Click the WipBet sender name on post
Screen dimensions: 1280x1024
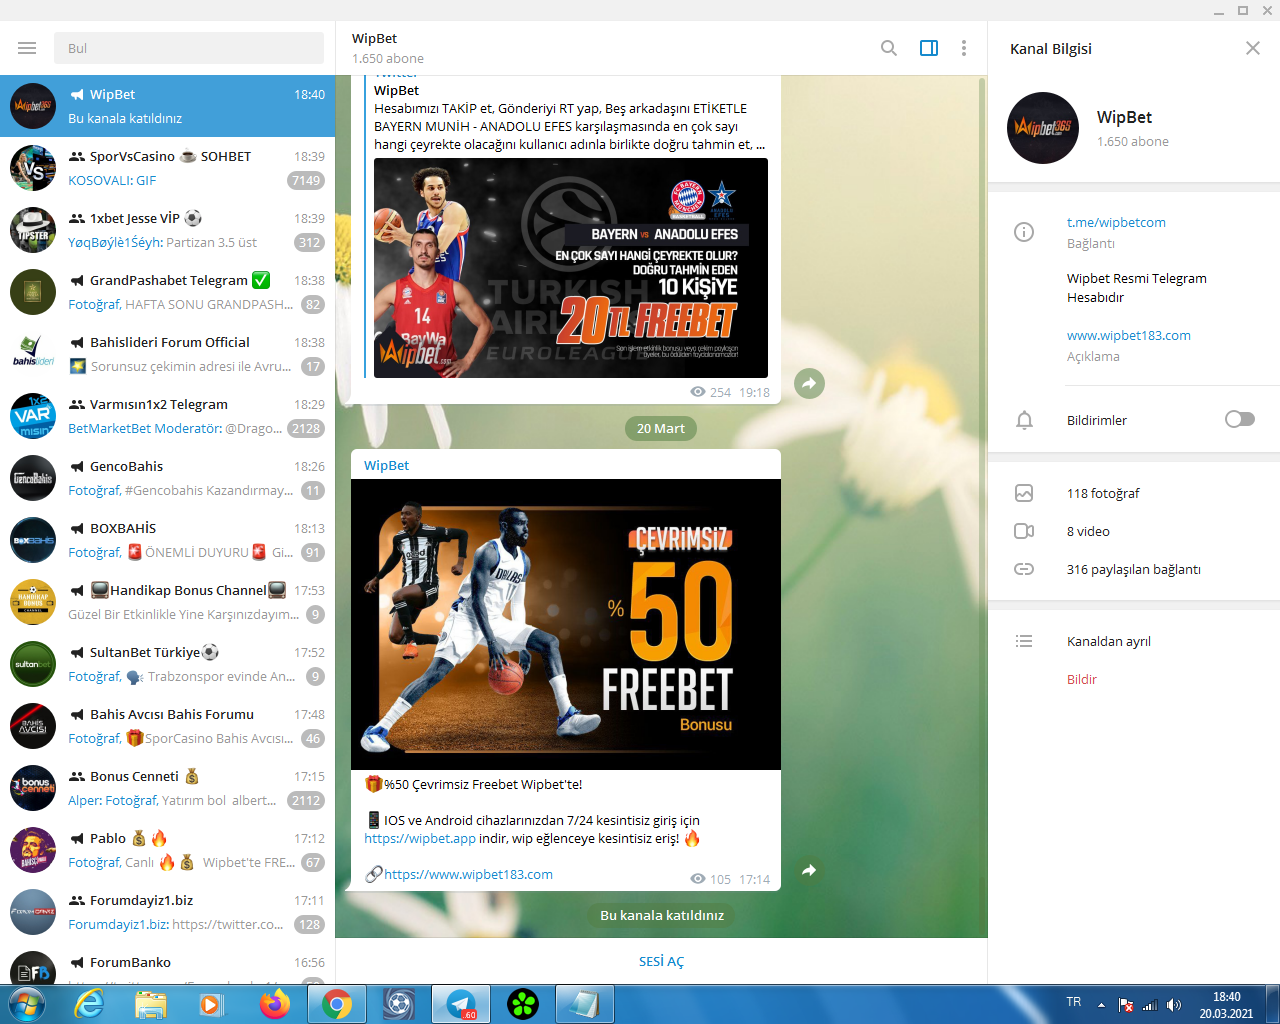(387, 465)
